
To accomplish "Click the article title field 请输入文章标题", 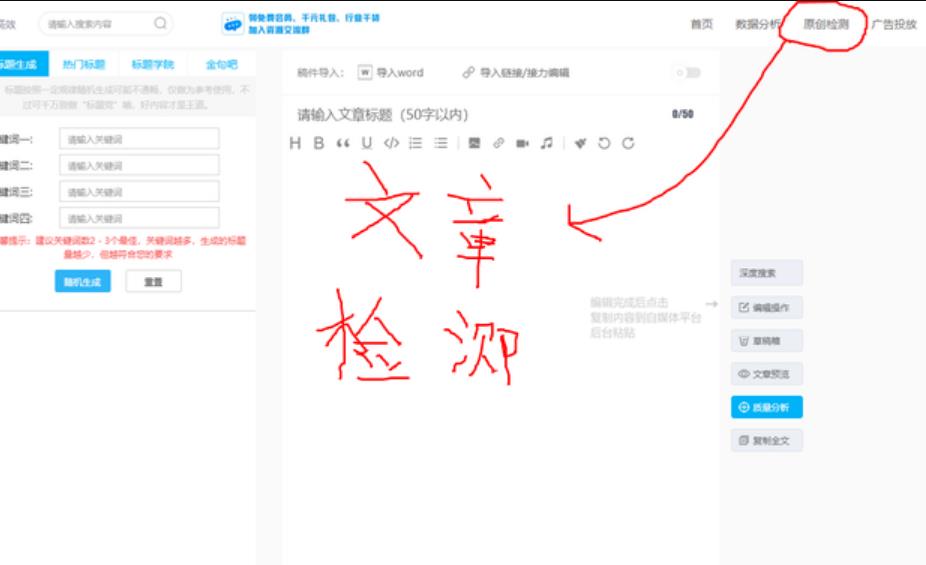I will click(383, 114).
